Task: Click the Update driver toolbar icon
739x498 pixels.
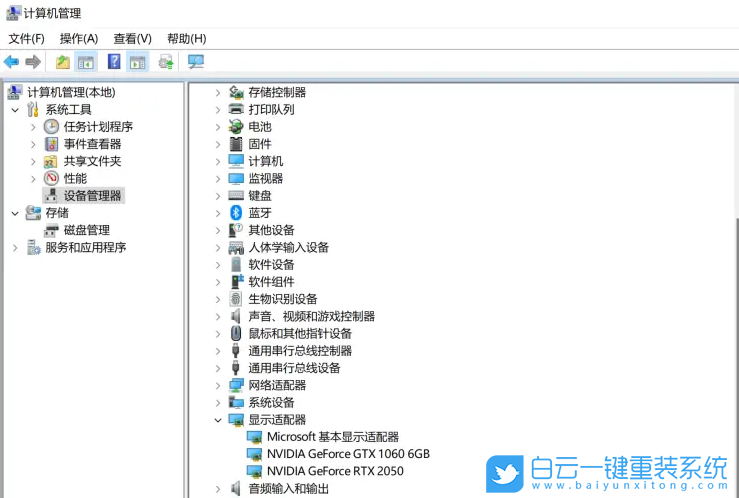Action: [x=166, y=62]
